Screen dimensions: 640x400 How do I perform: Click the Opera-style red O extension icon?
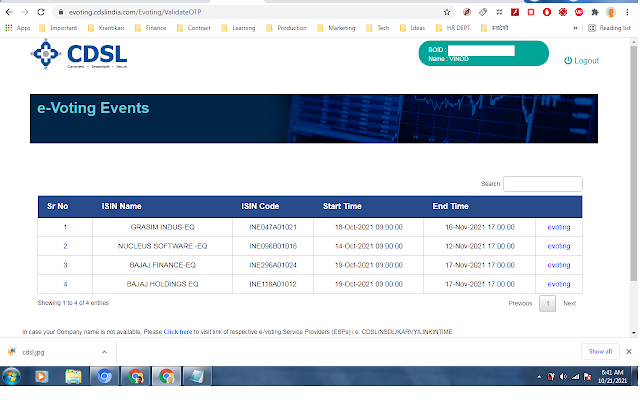547,12
